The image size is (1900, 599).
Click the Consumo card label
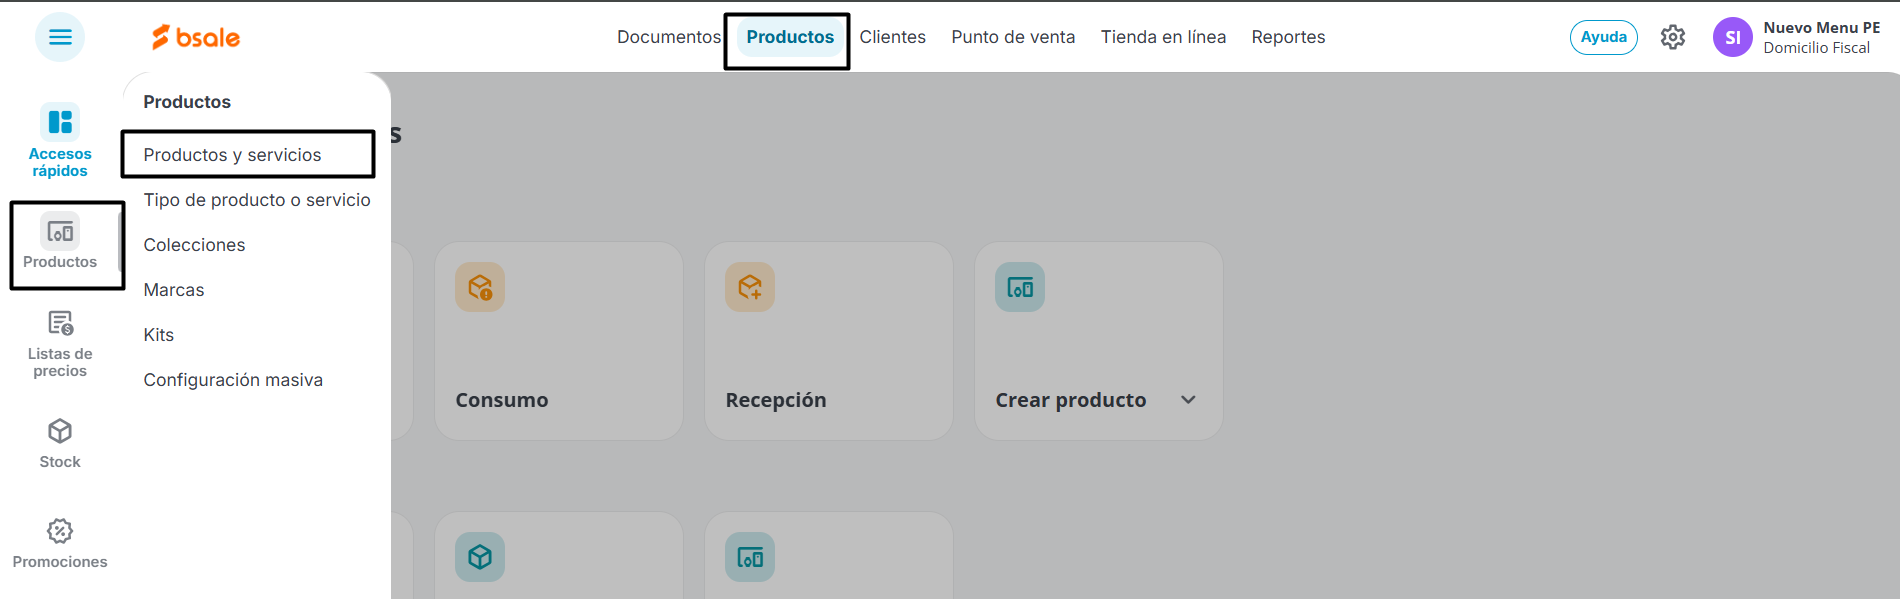coord(502,400)
